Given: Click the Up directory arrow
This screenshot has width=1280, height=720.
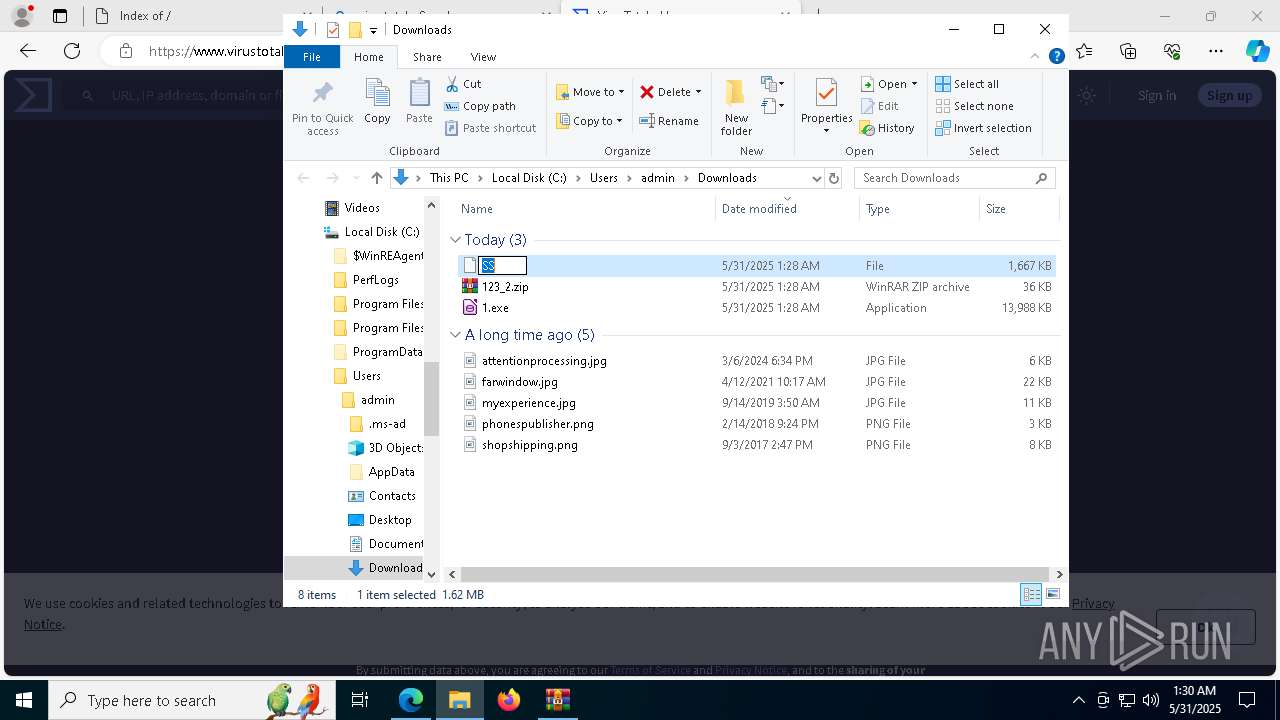Looking at the screenshot, I should 376,178.
